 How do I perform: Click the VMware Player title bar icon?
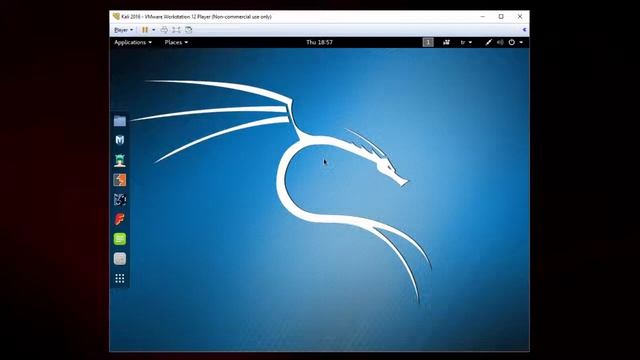(x=116, y=16)
